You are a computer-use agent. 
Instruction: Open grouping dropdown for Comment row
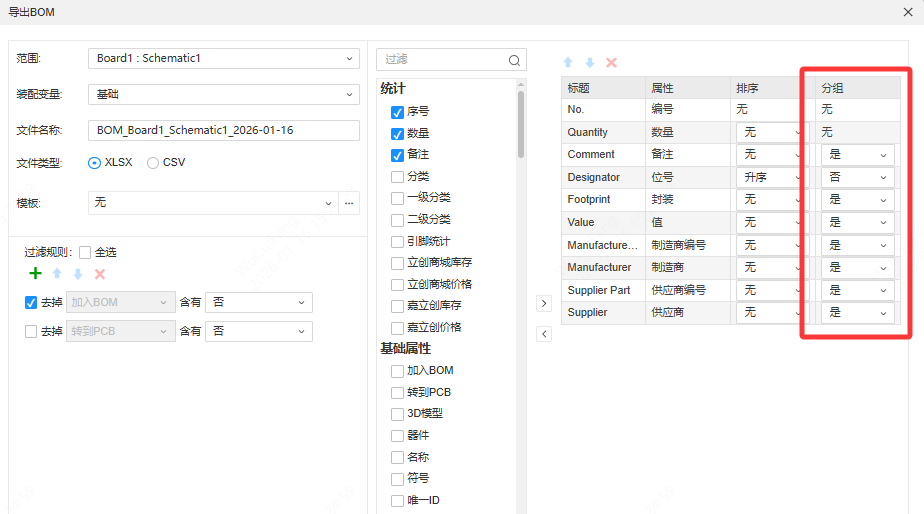857,155
